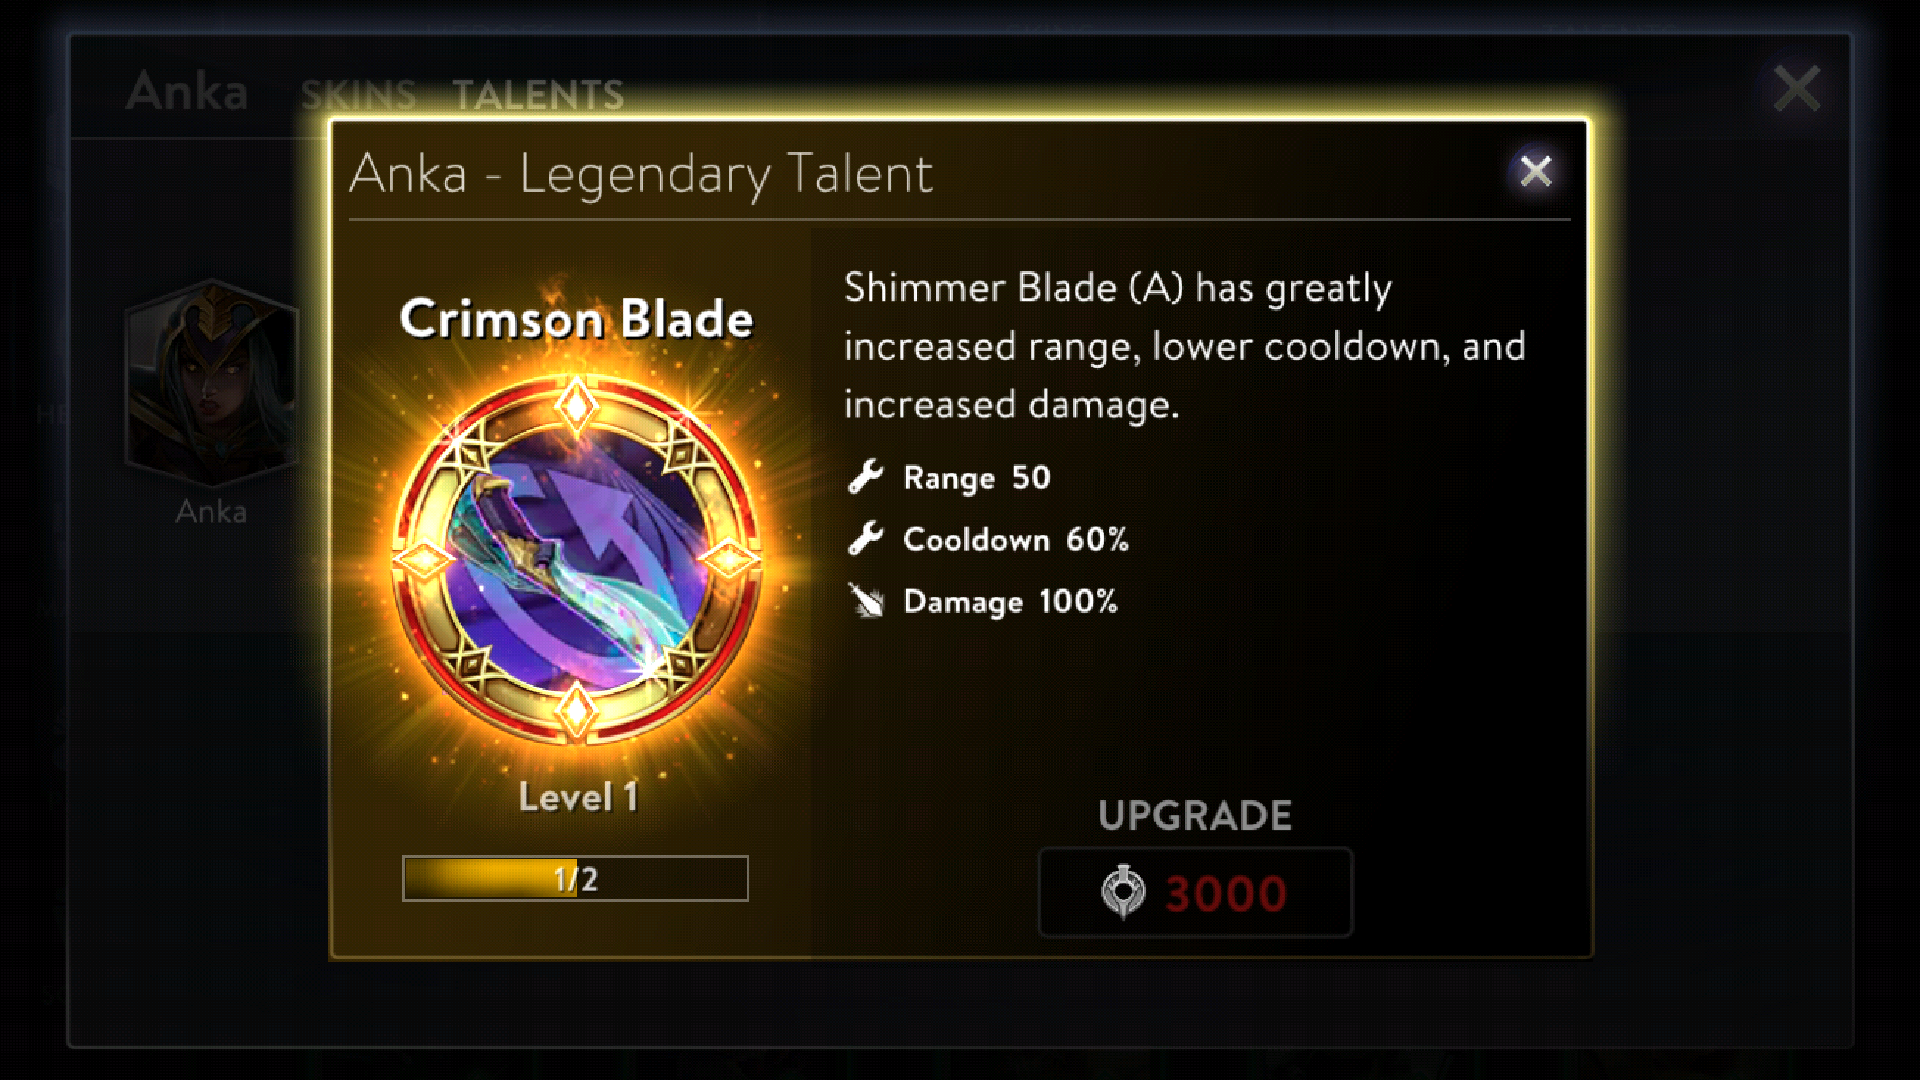The image size is (1920, 1080).
Task: Click the Shimmer Blade description text
Action: [x=1185, y=346]
